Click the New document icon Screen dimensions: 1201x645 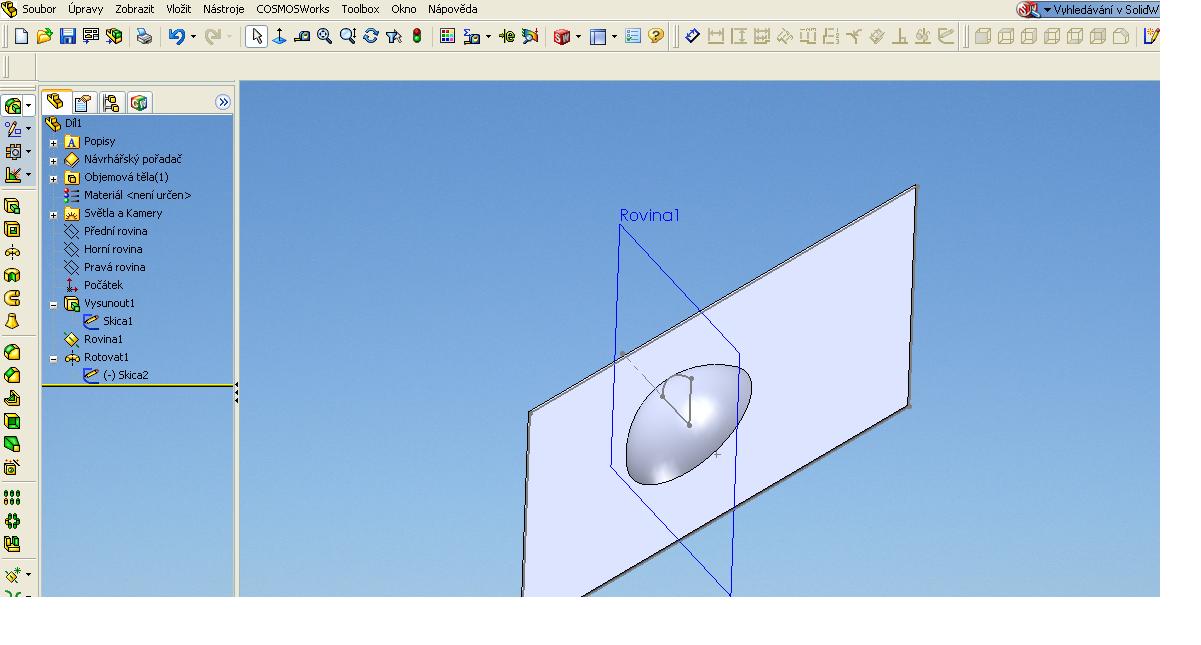[21, 36]
